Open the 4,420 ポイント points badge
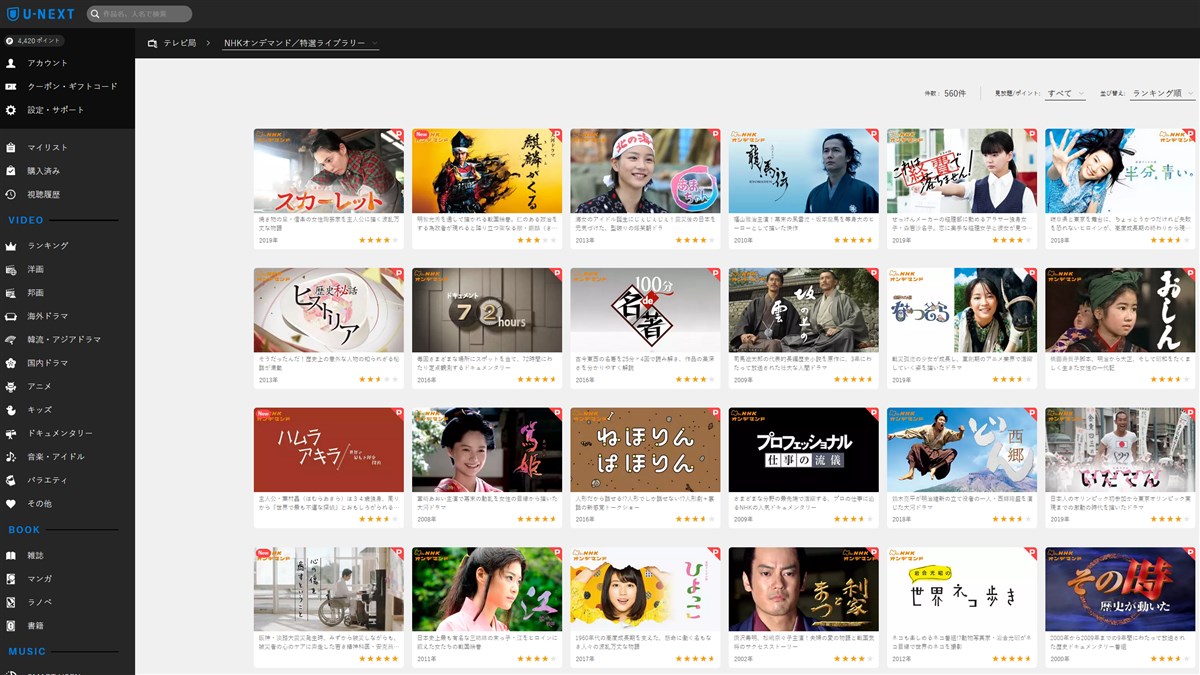Image resolution: width=1200 pixels, height=675 pixels. pos(35,41)
